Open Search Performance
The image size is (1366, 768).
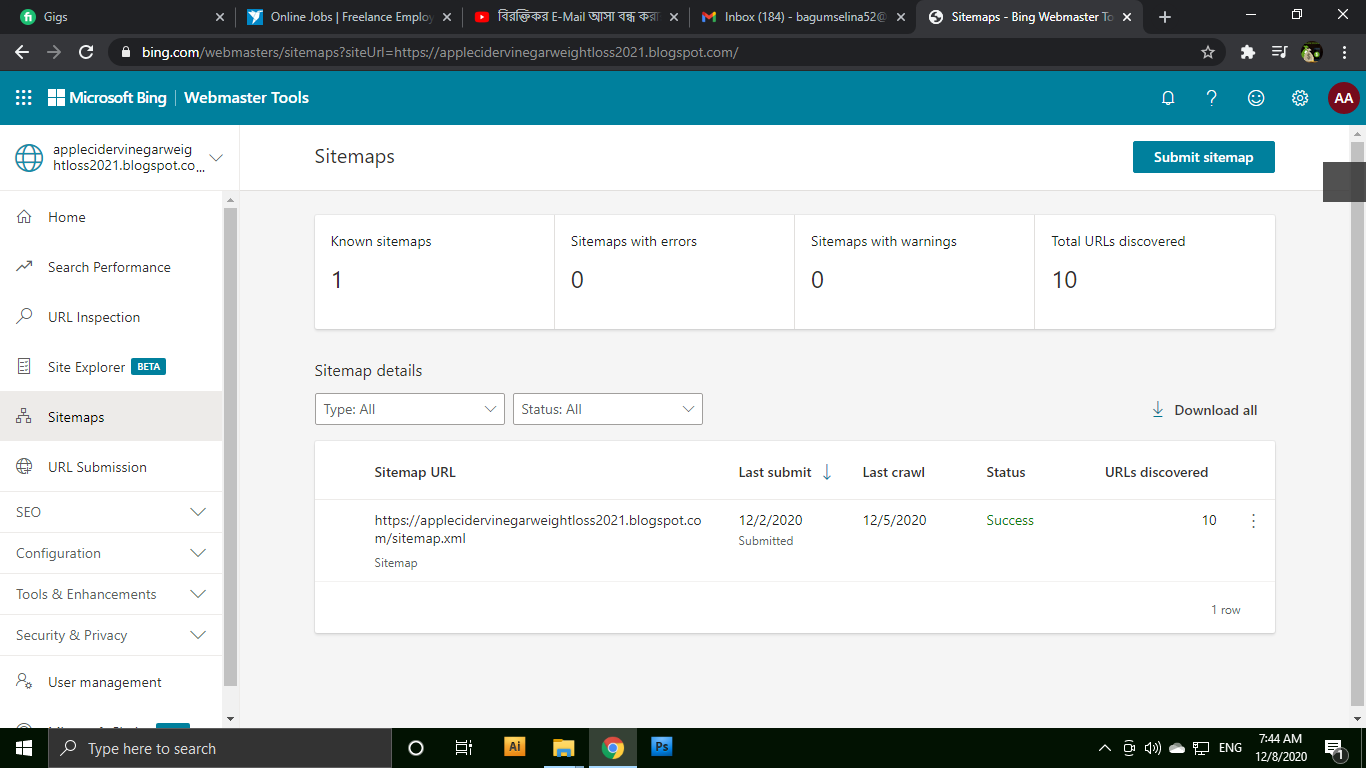click(109, 267)
